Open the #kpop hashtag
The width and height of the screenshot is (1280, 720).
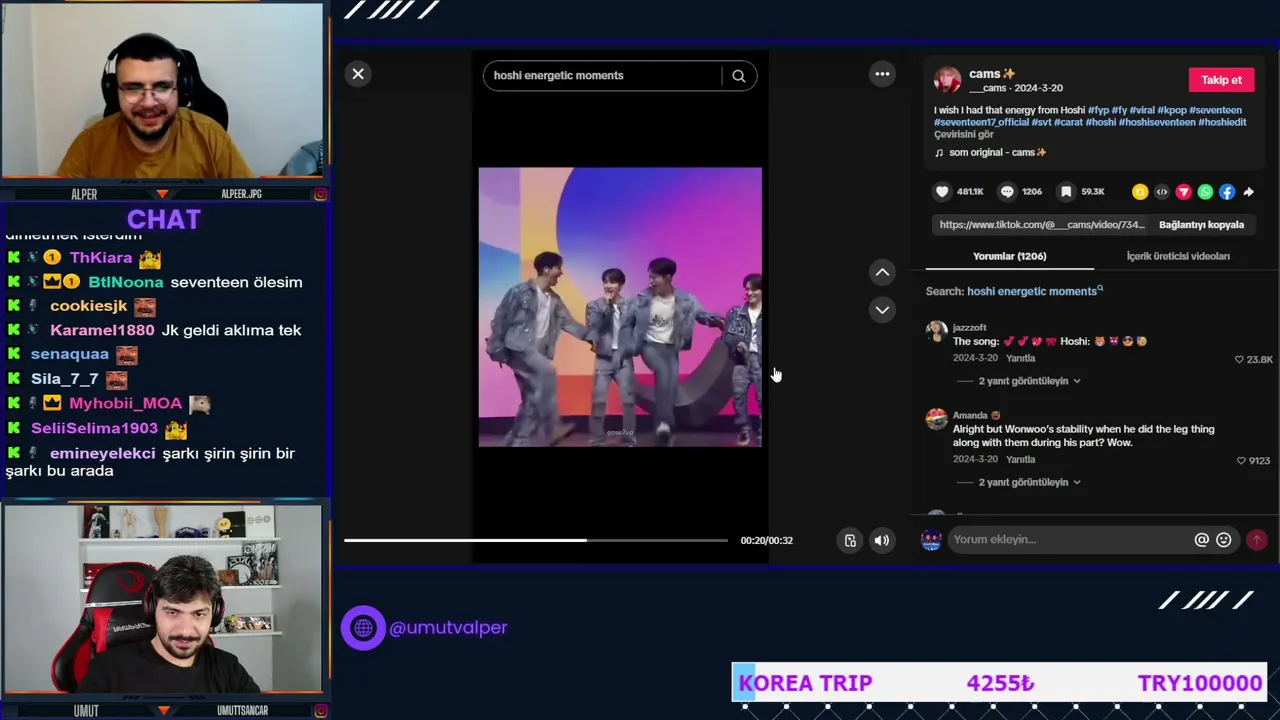(x=1171, y=110)
